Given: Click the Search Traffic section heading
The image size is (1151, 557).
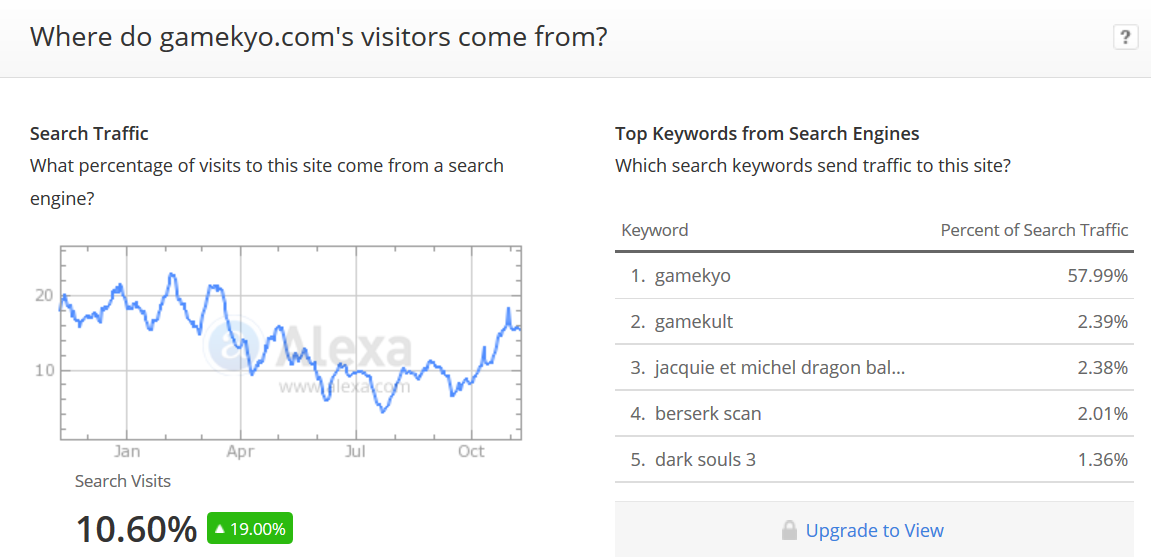Looking at the screenshot, I should [x=90, y=134].
